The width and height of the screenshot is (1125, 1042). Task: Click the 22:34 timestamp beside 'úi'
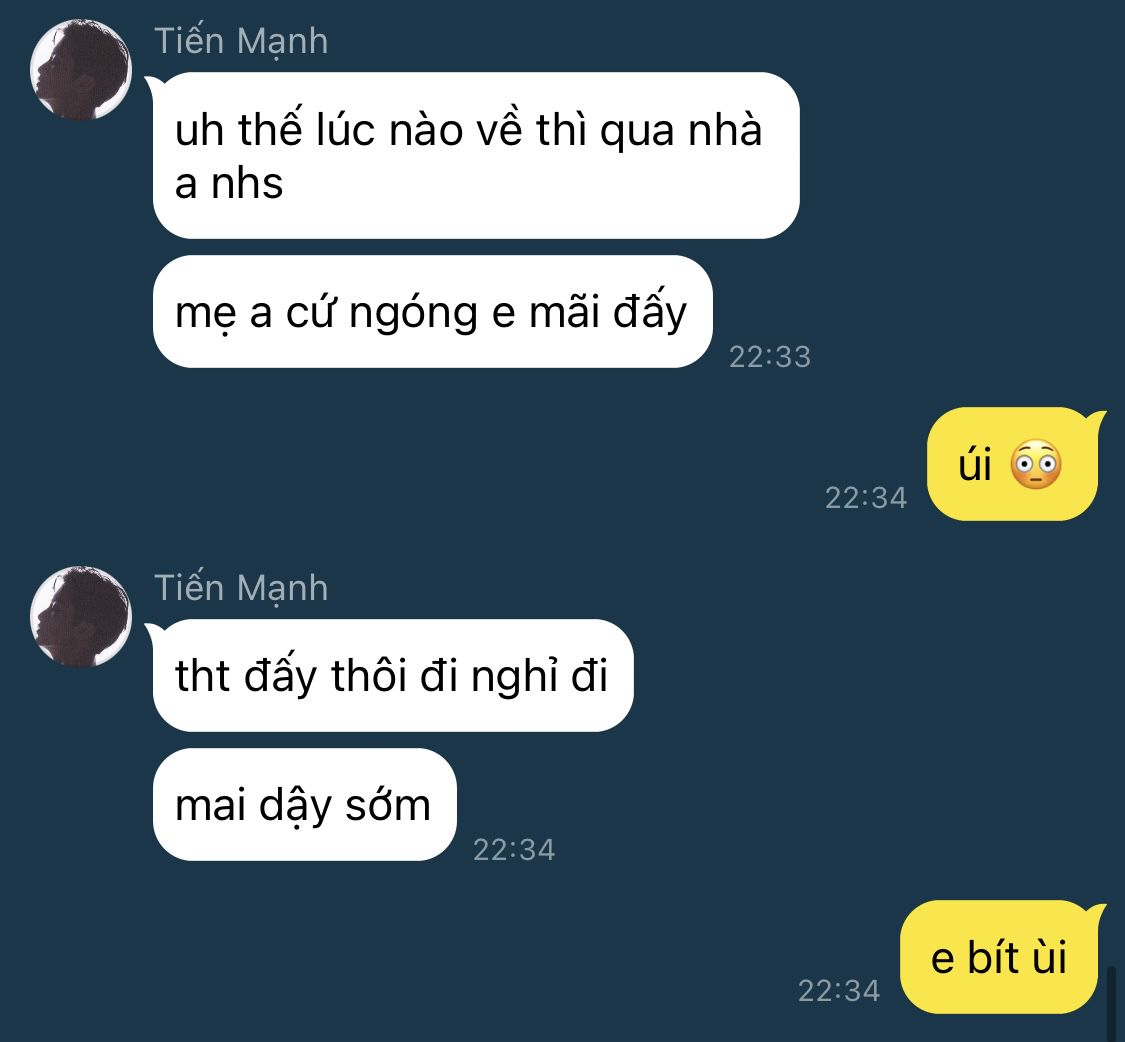[866, 497]
